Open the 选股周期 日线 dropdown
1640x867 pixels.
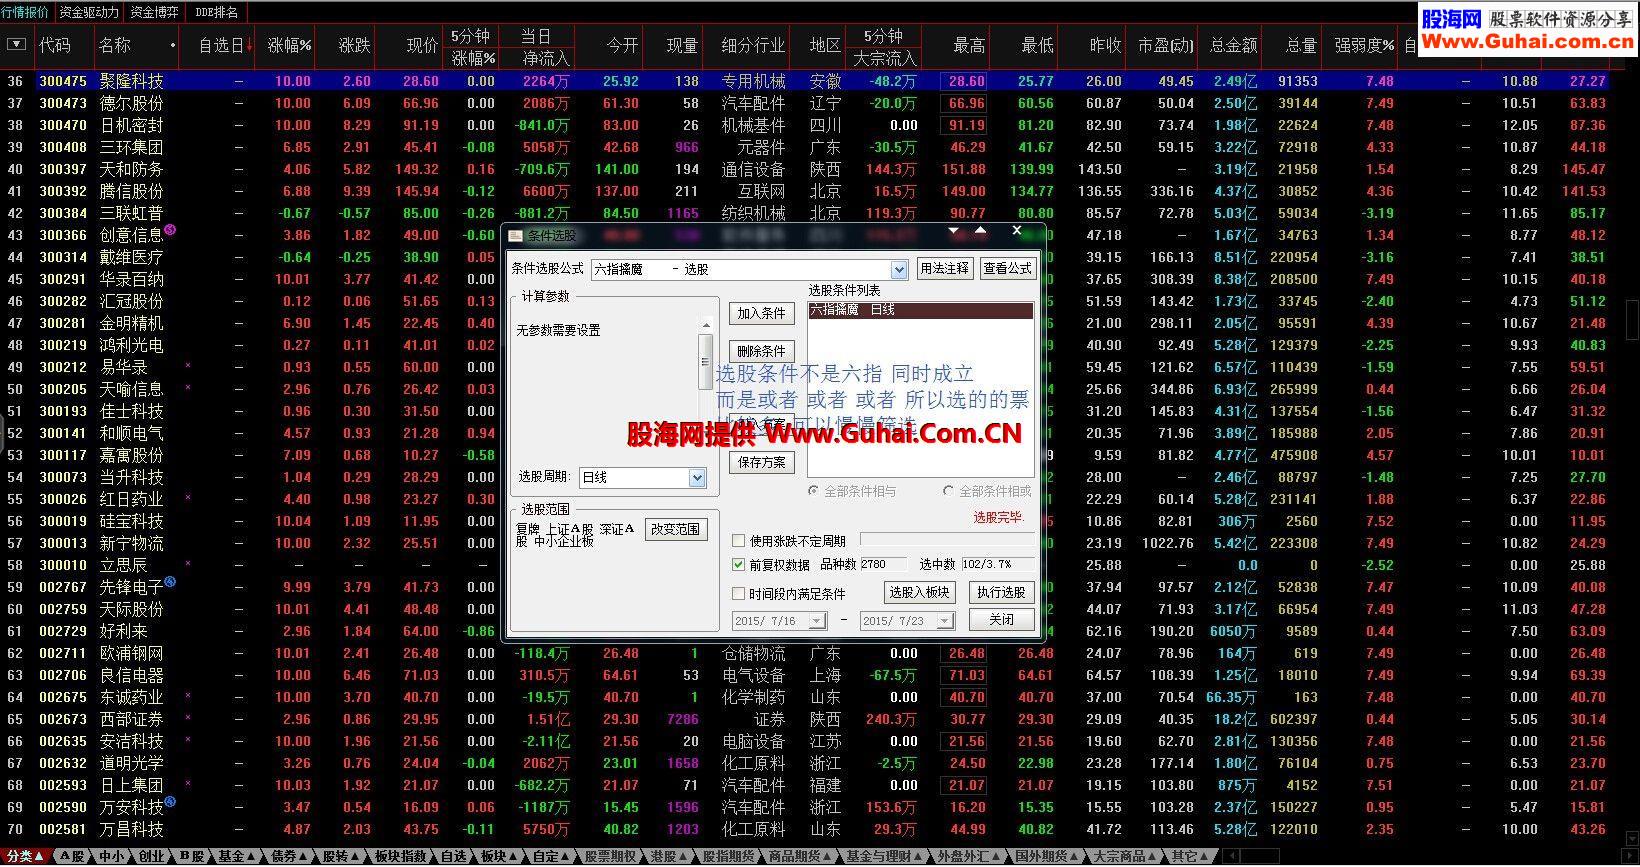(x=697, y=478)
